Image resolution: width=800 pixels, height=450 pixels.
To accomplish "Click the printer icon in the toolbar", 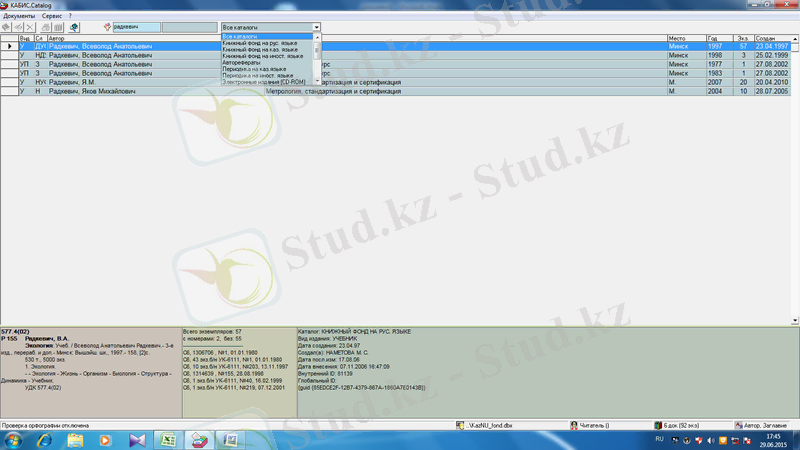I will coord(46,27).
